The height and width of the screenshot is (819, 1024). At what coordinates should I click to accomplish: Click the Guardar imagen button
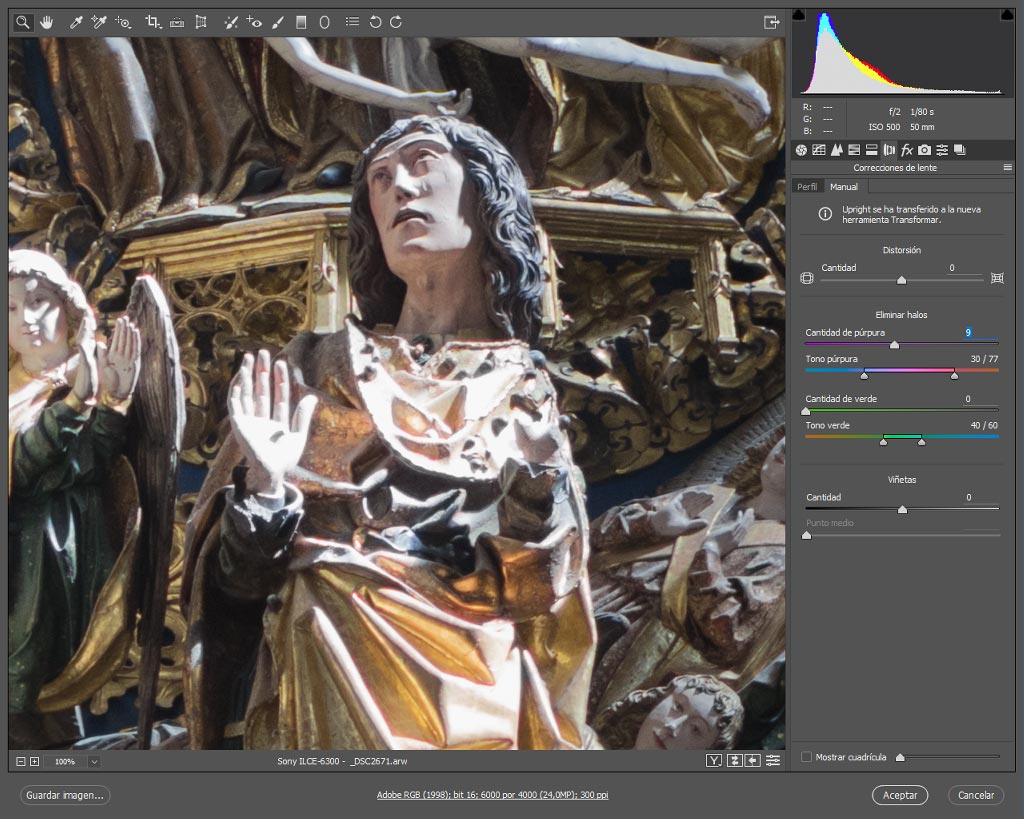pyautogui.click(x=65, y=795)
